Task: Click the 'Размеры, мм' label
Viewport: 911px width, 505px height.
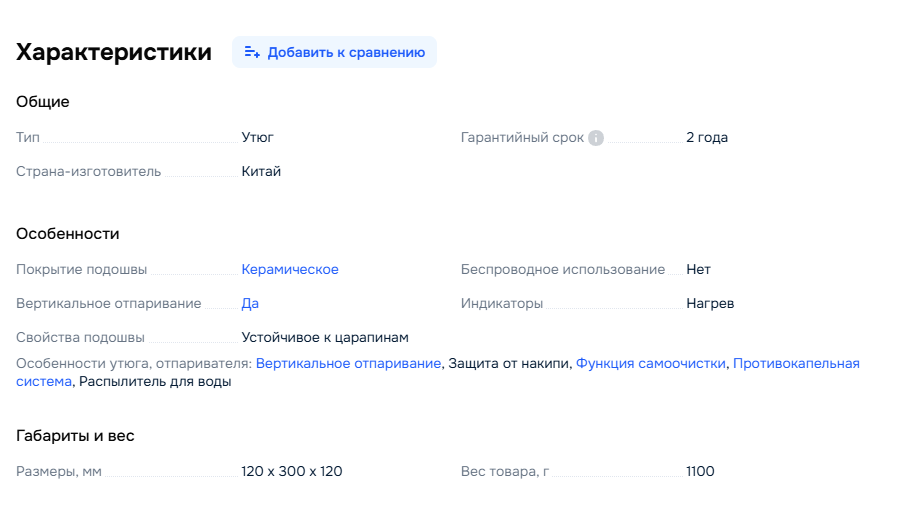Action: [x=59, y=471]
